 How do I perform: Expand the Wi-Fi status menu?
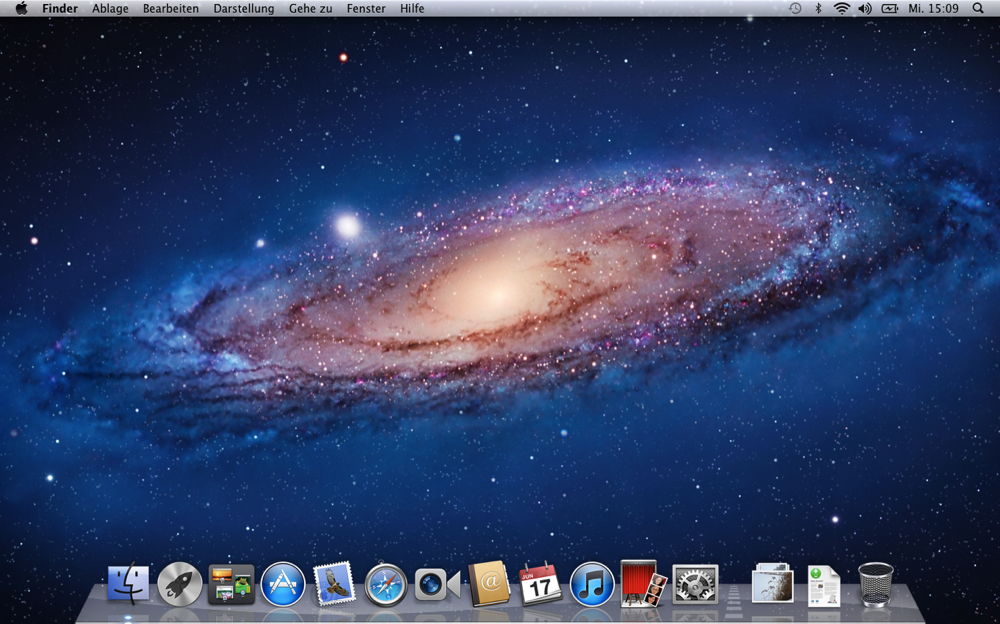point(842,8)
